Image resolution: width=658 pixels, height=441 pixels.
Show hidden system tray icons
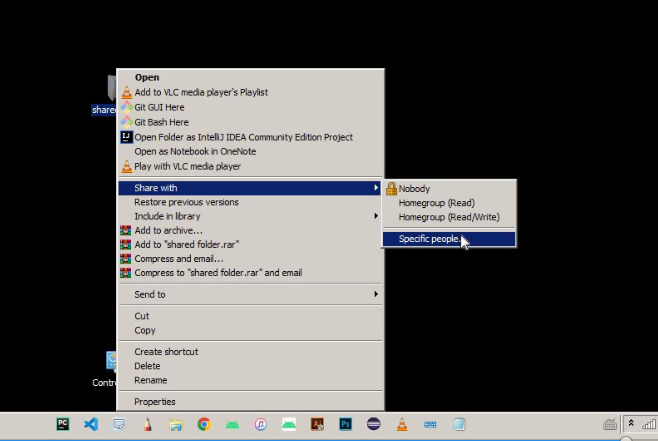click(x=631, y=424)
